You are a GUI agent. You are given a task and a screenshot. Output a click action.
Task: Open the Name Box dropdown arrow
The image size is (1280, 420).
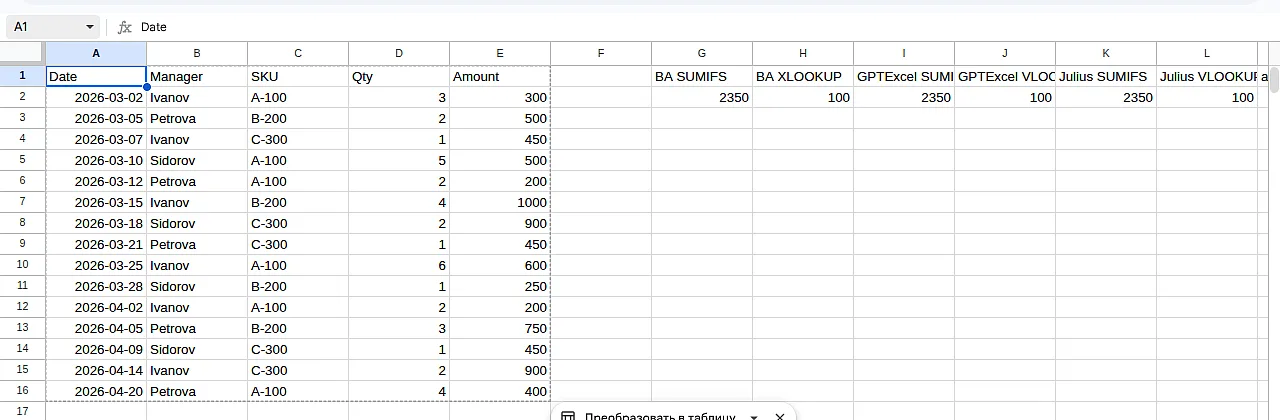(90, 27)
